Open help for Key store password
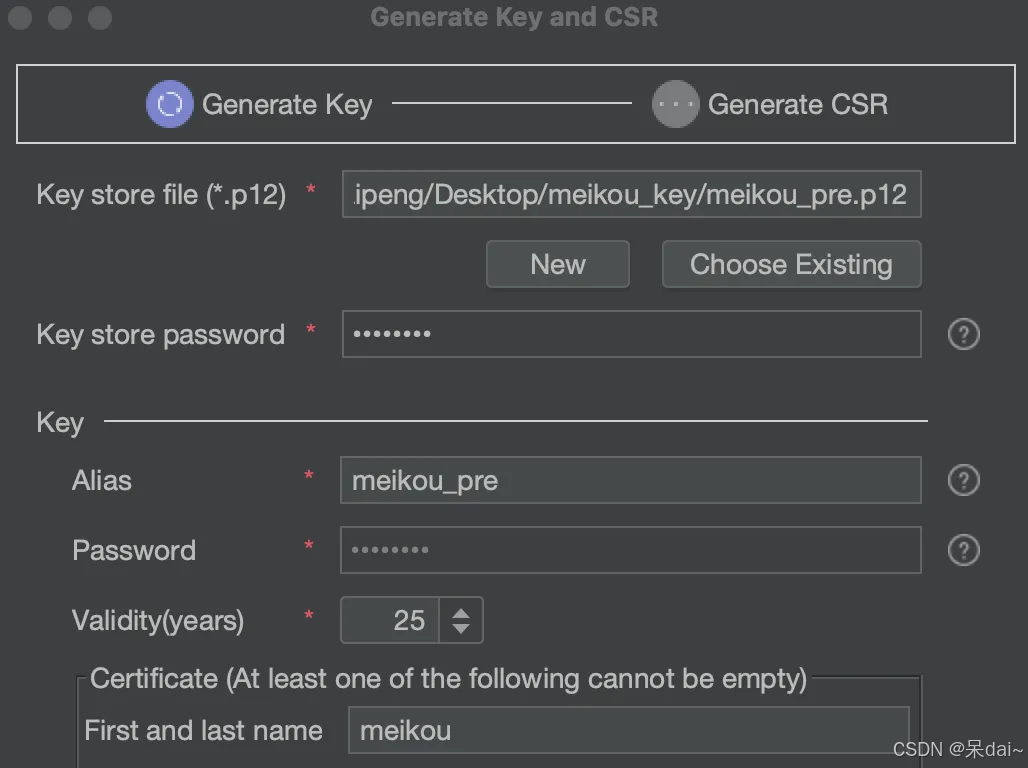 [963, 334]
